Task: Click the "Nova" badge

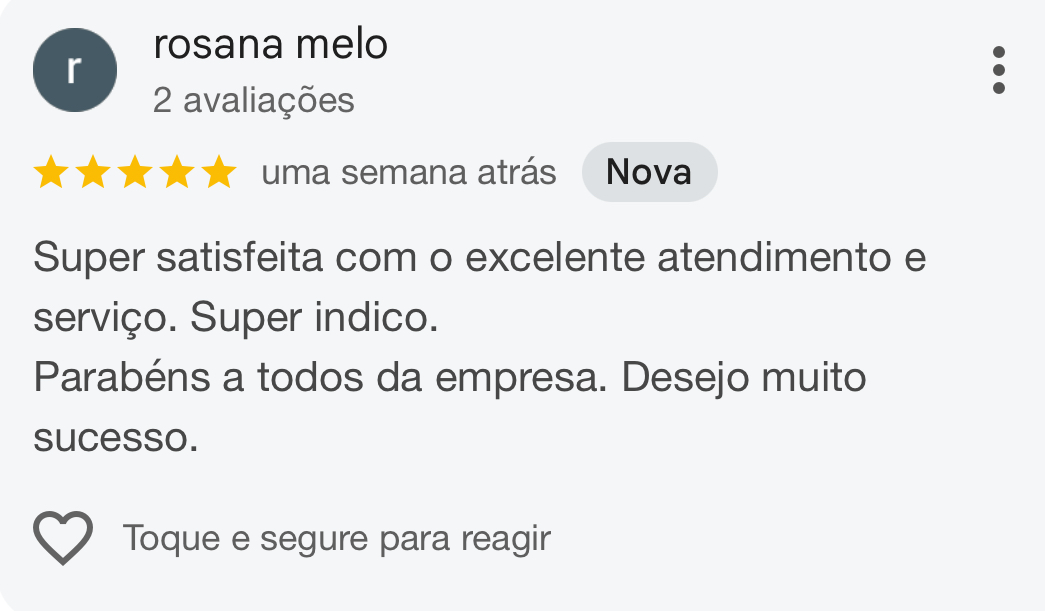Action: click(649, 172)
